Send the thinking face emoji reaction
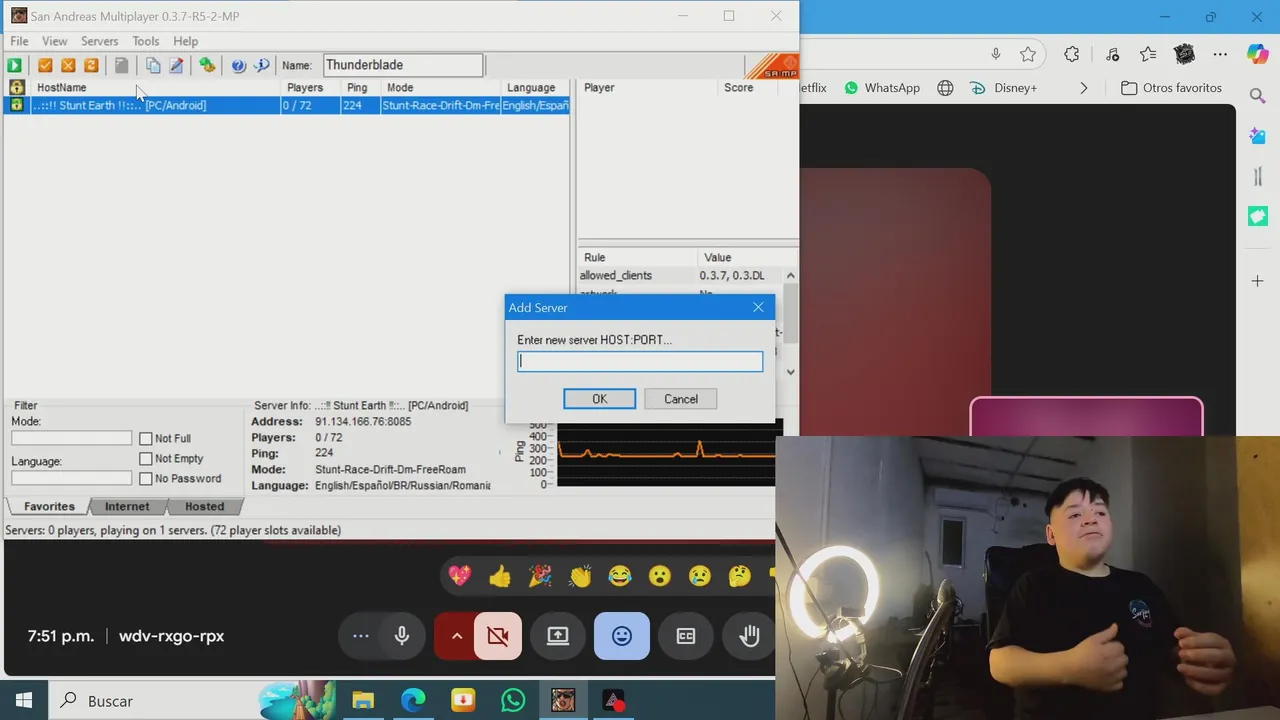 tap(740, 576)
